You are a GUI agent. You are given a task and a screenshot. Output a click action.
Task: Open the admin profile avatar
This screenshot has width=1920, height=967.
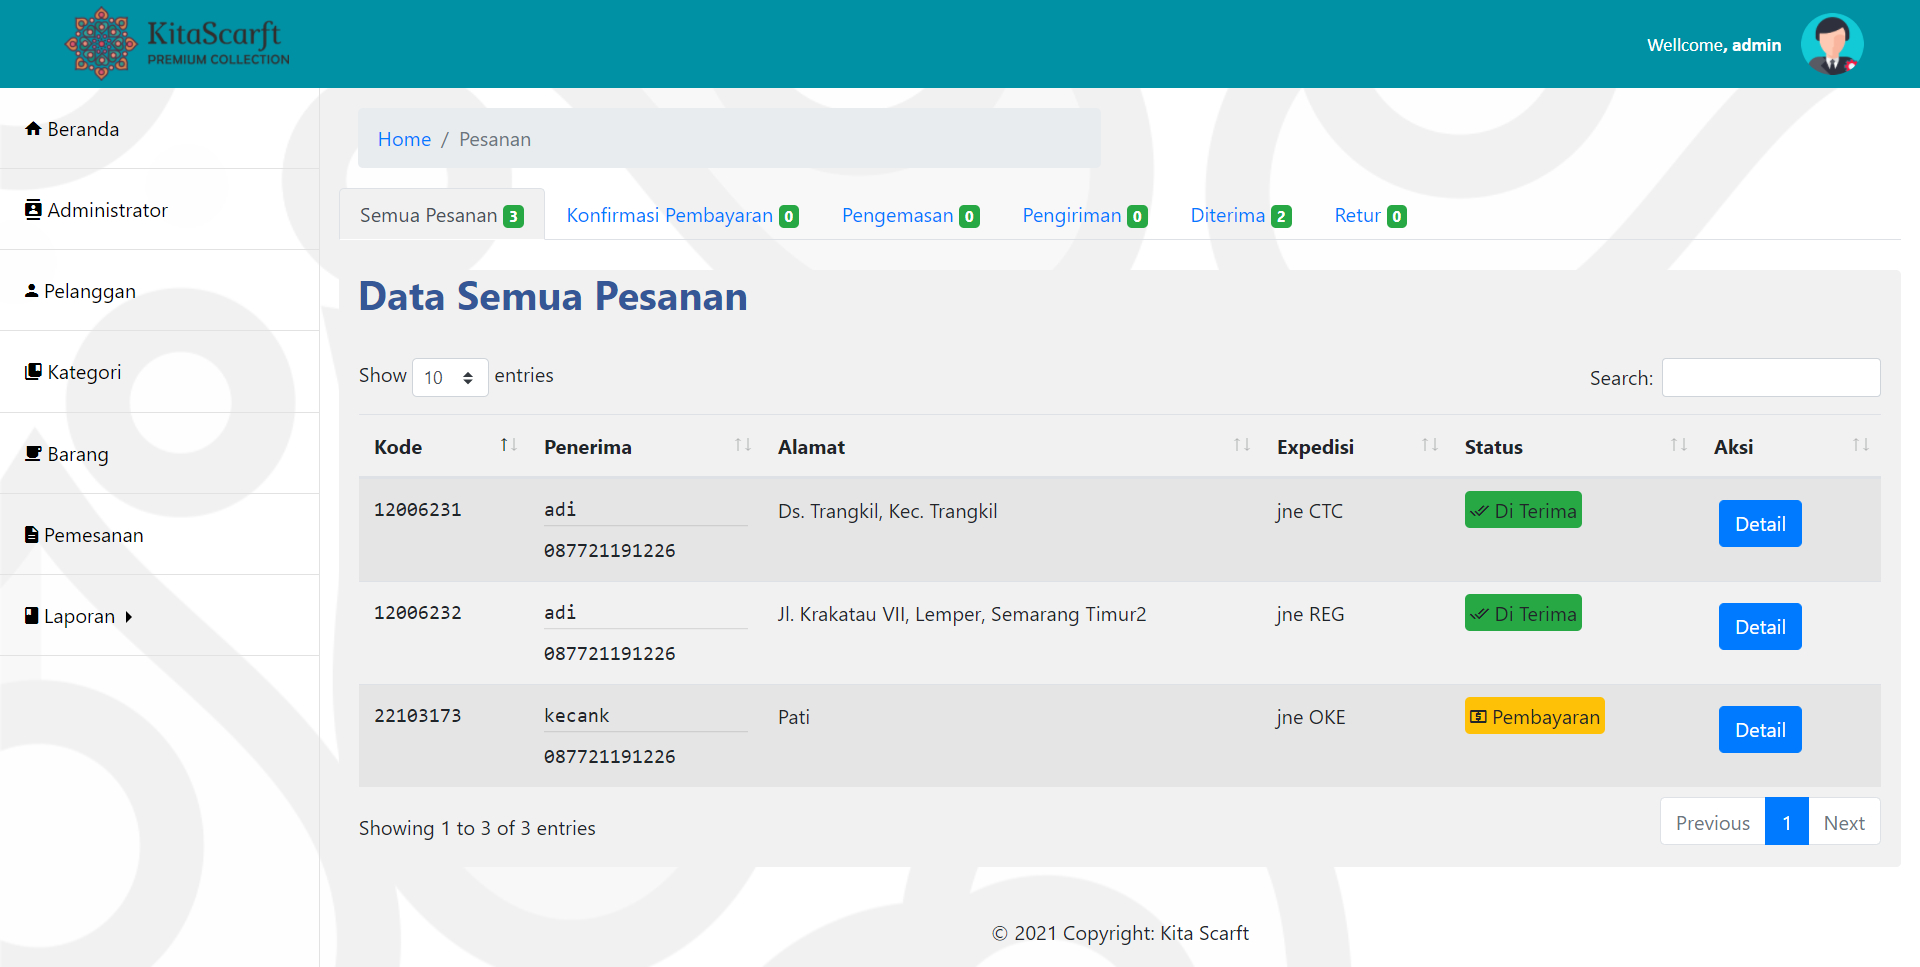click(1831, 45)
